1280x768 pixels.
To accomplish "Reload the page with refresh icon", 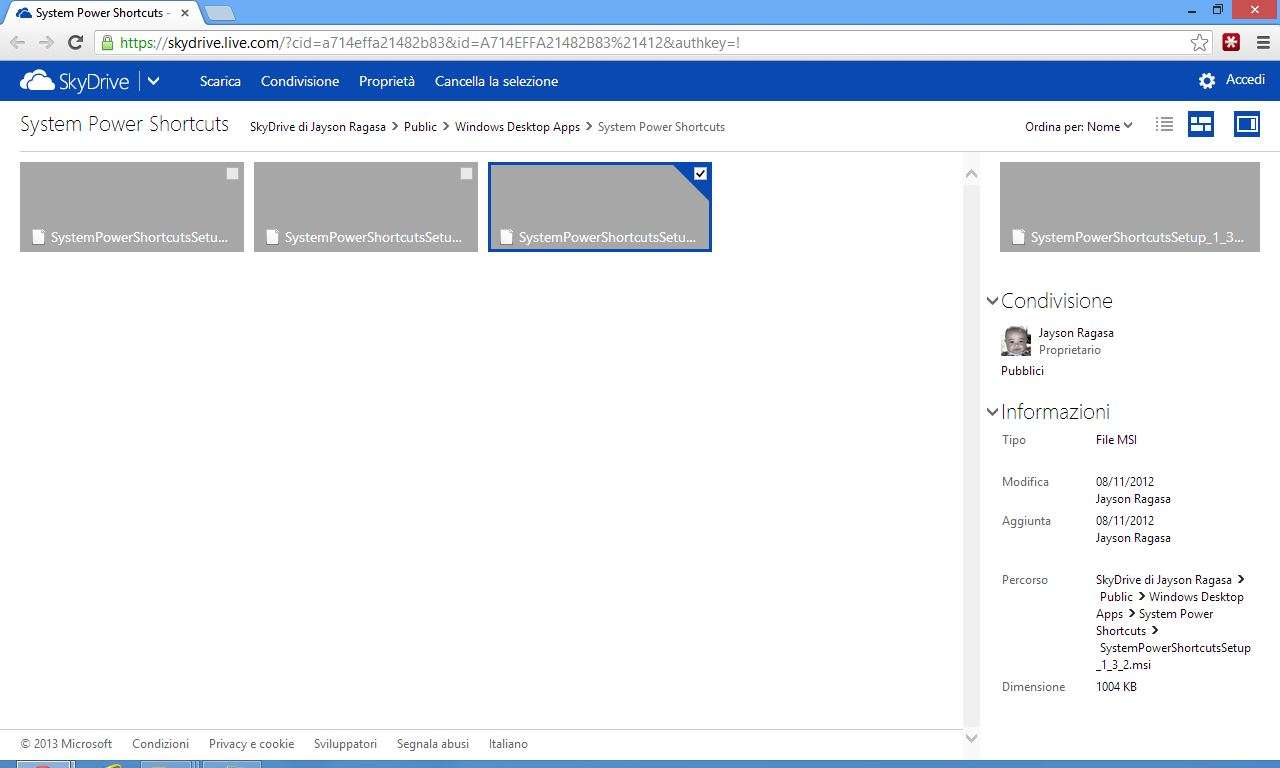I will coord(75,42).
